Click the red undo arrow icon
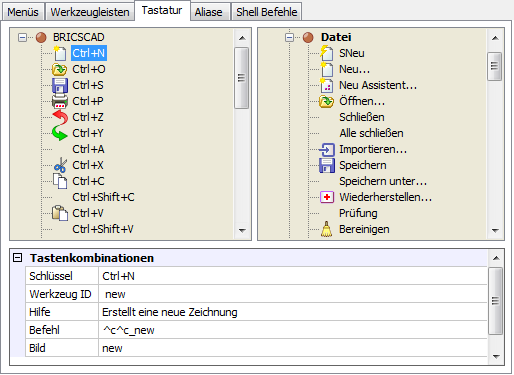 60,117
